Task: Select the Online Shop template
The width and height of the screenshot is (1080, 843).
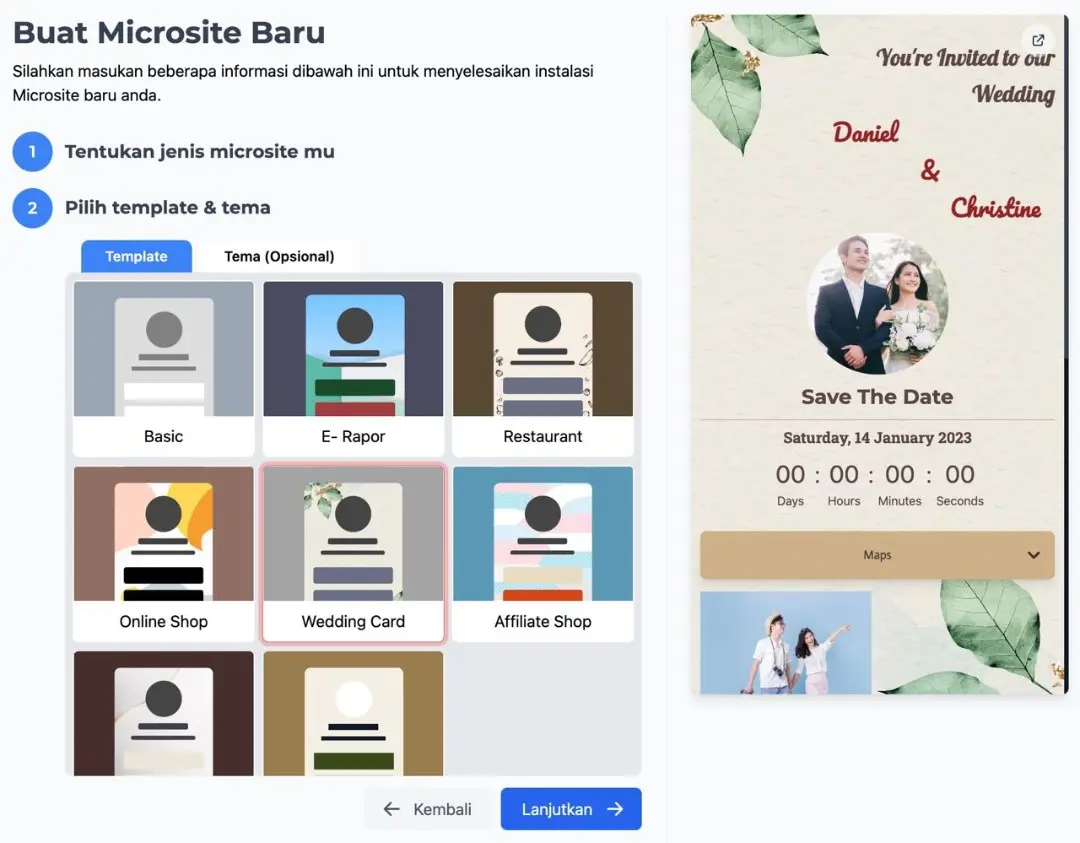Action: (x=164, y=553)
